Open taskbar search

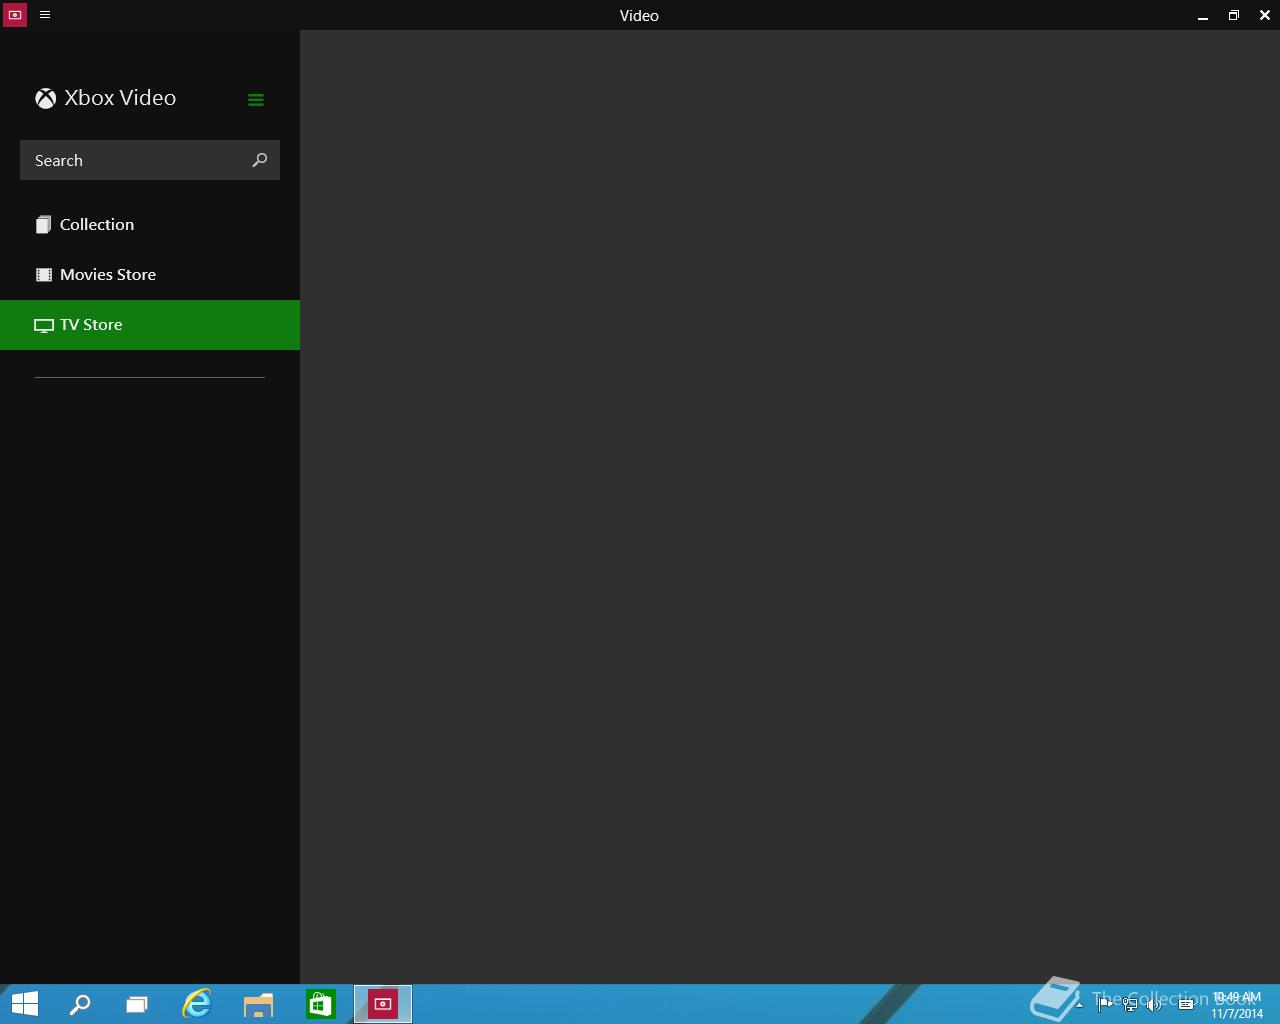coord(79,1004)
